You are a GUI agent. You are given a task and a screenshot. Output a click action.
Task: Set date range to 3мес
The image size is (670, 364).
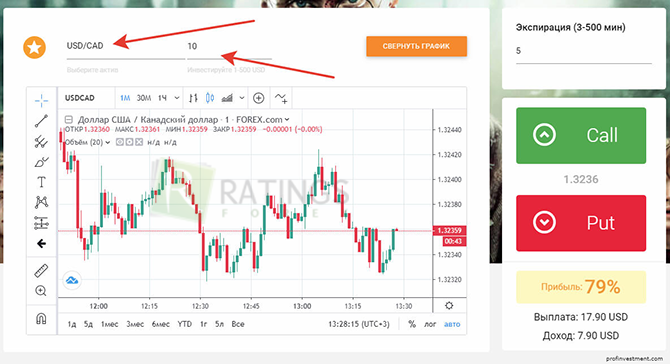135,324
